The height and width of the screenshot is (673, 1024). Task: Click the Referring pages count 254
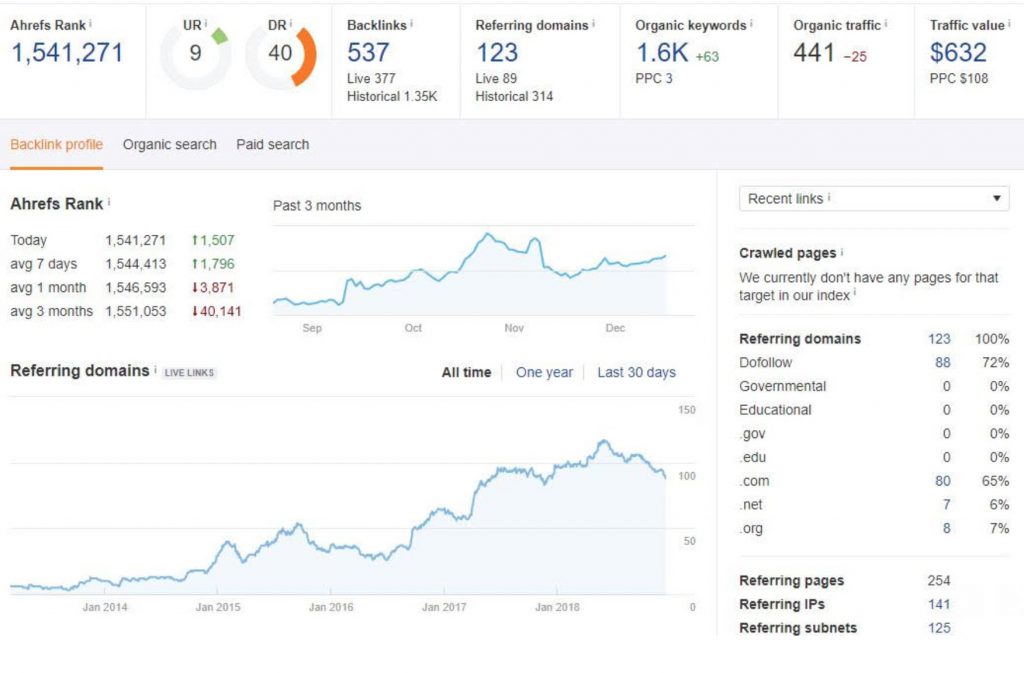[x=939, y=581]
